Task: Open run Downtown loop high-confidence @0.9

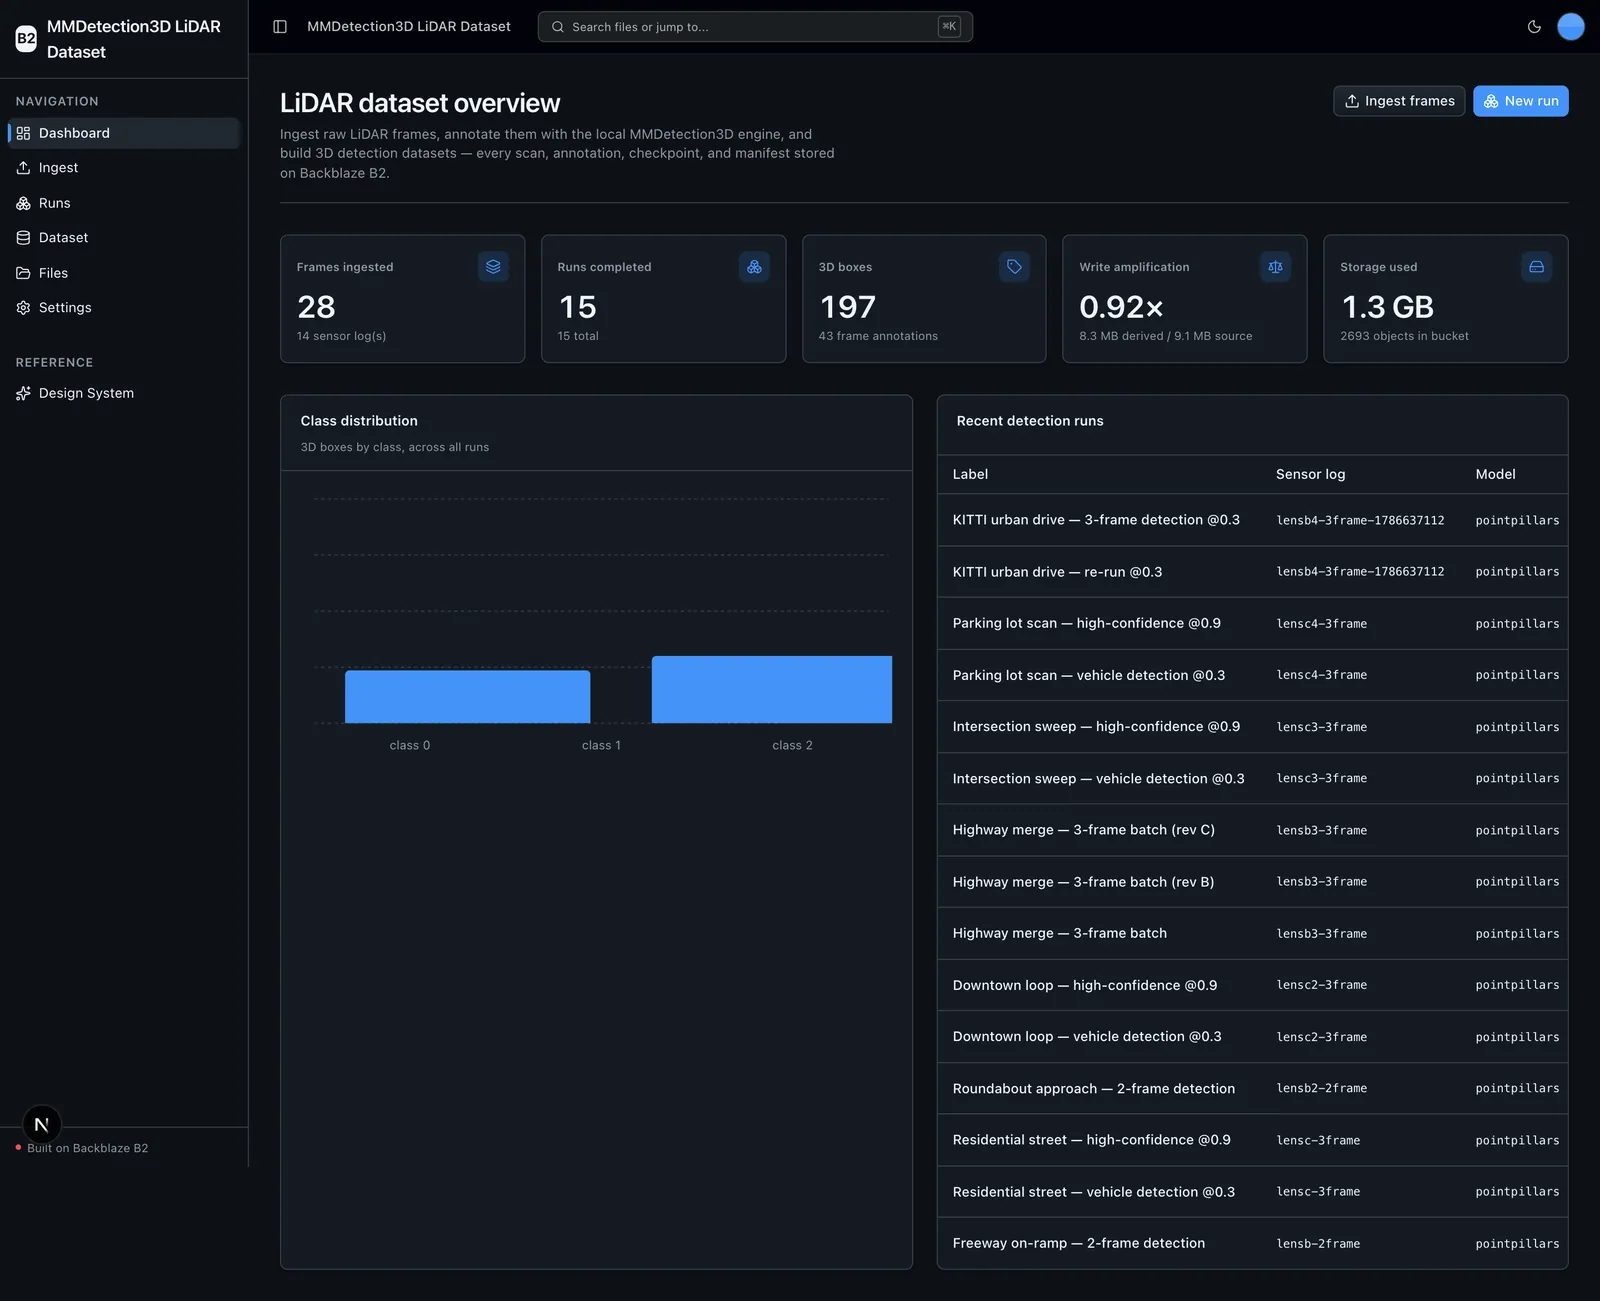Action: [1085, 985]
